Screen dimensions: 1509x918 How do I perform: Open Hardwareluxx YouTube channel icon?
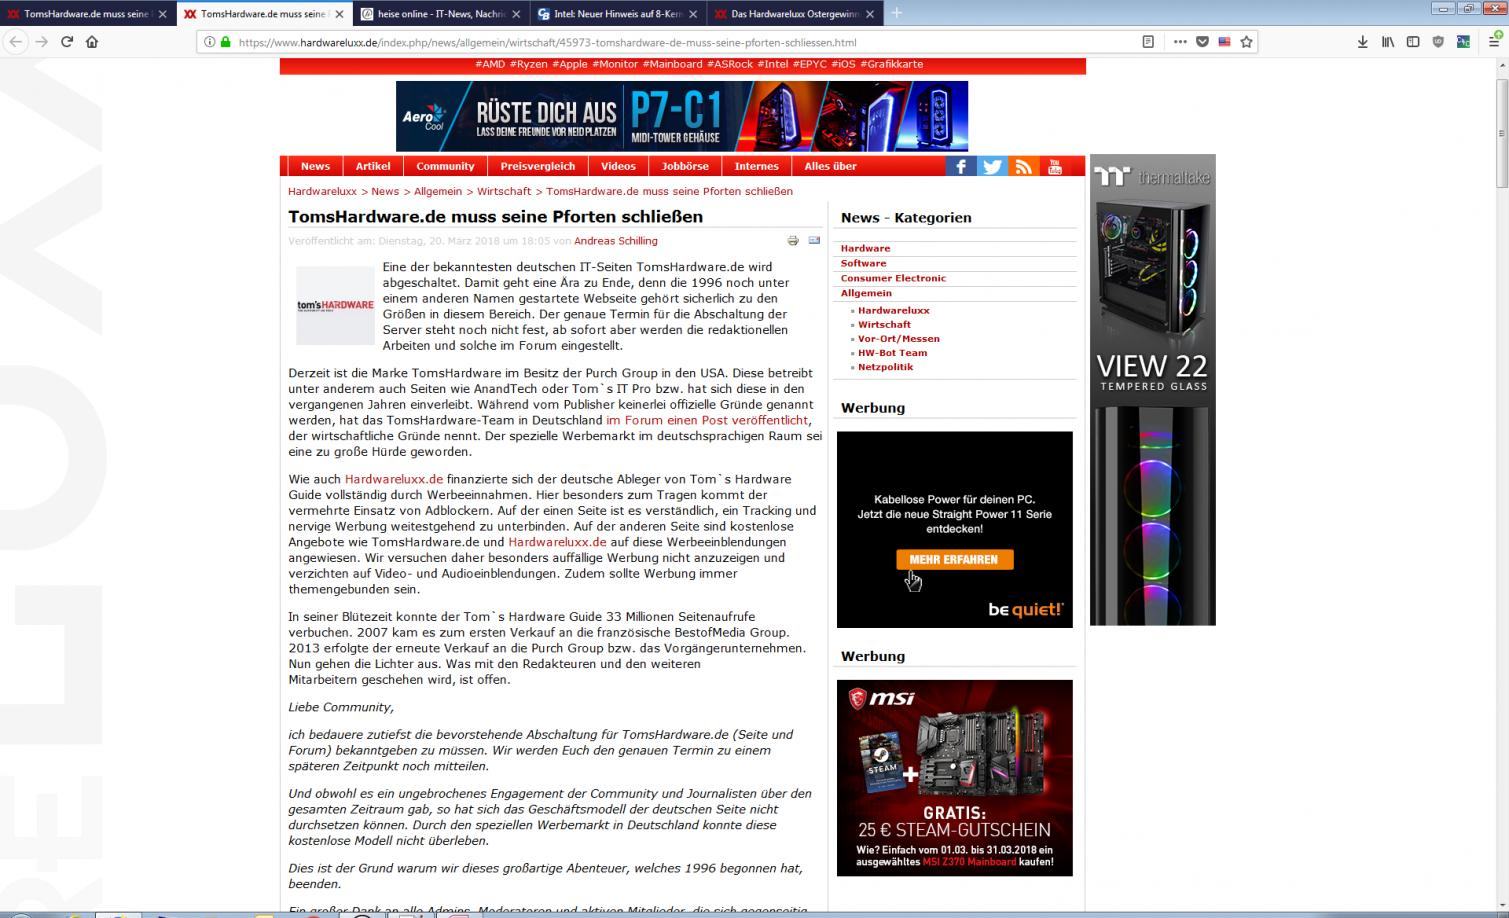pos(1054,166)
